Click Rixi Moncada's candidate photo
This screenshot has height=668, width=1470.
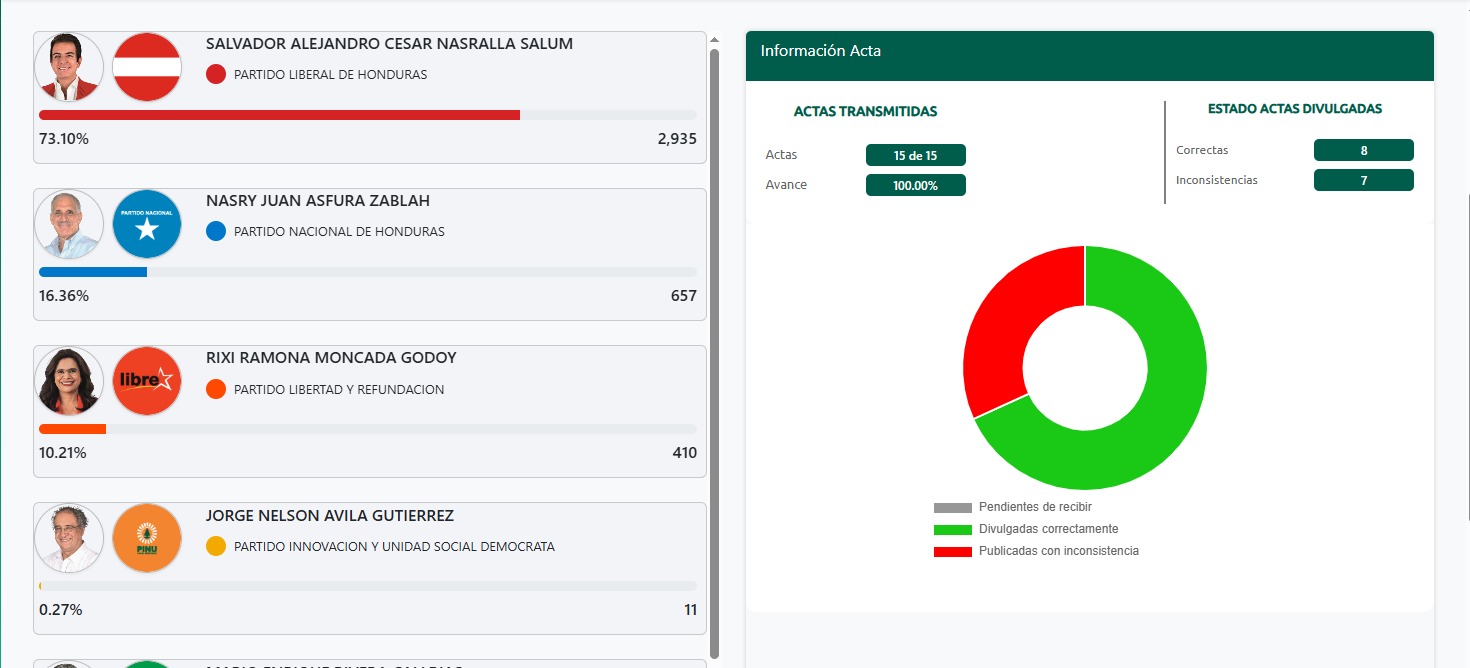click(69, 381)
